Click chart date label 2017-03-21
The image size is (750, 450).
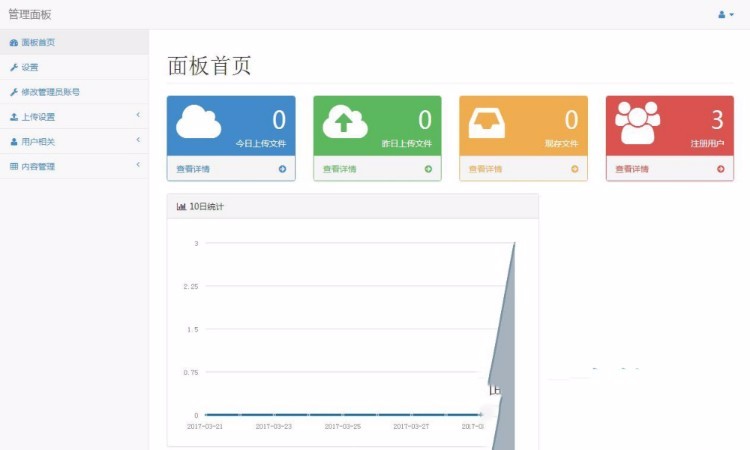205,426
